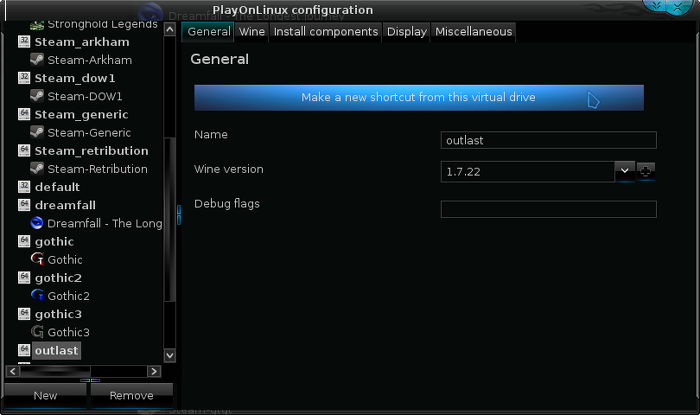Click the horizontal scrollbar thumb in drive list

tap(55, 371)
